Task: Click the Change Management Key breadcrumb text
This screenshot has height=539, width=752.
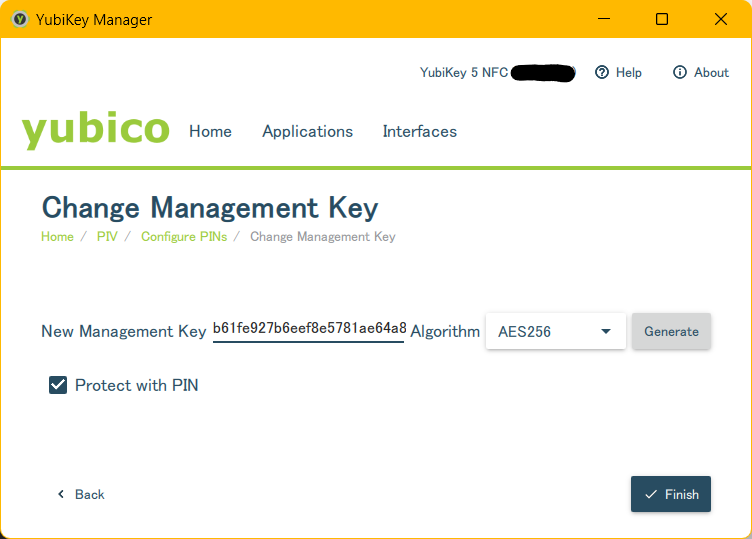Action: 323,236
